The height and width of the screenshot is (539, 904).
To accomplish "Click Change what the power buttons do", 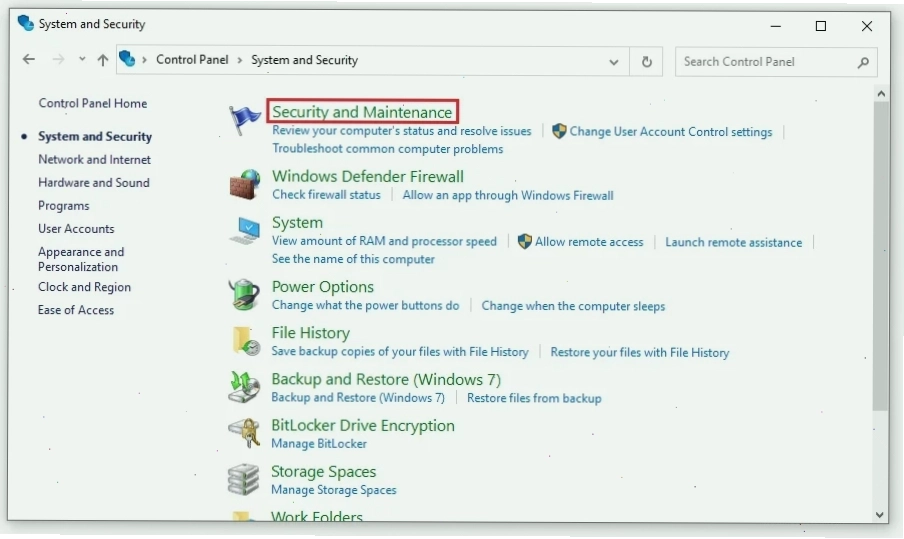I will click(x=366, y=306).
